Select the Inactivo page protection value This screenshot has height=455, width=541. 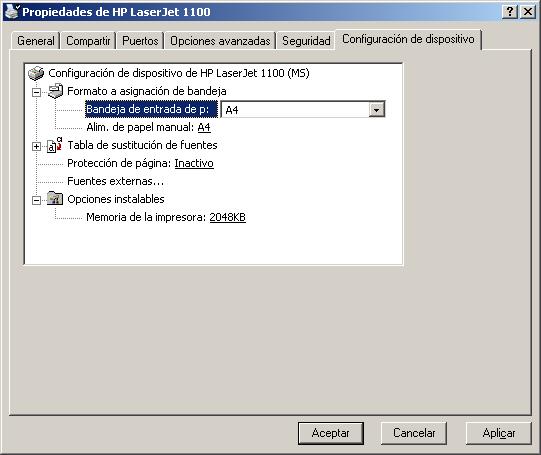pos(194,163)
